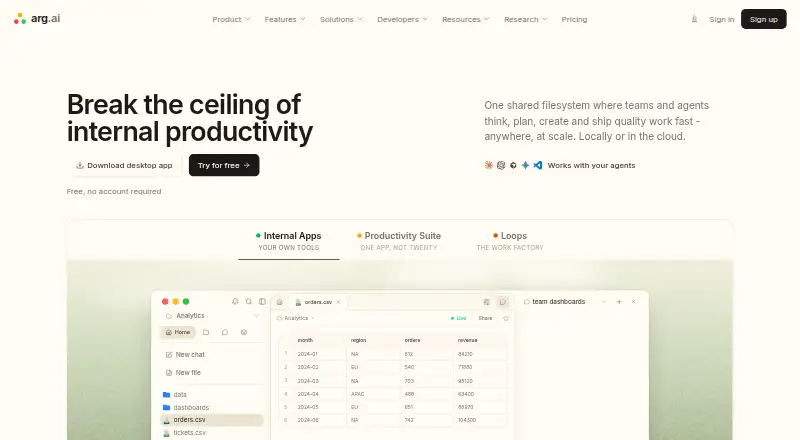
Task: Switch to the Productivity Suite tab
Action: click(398, 241)
